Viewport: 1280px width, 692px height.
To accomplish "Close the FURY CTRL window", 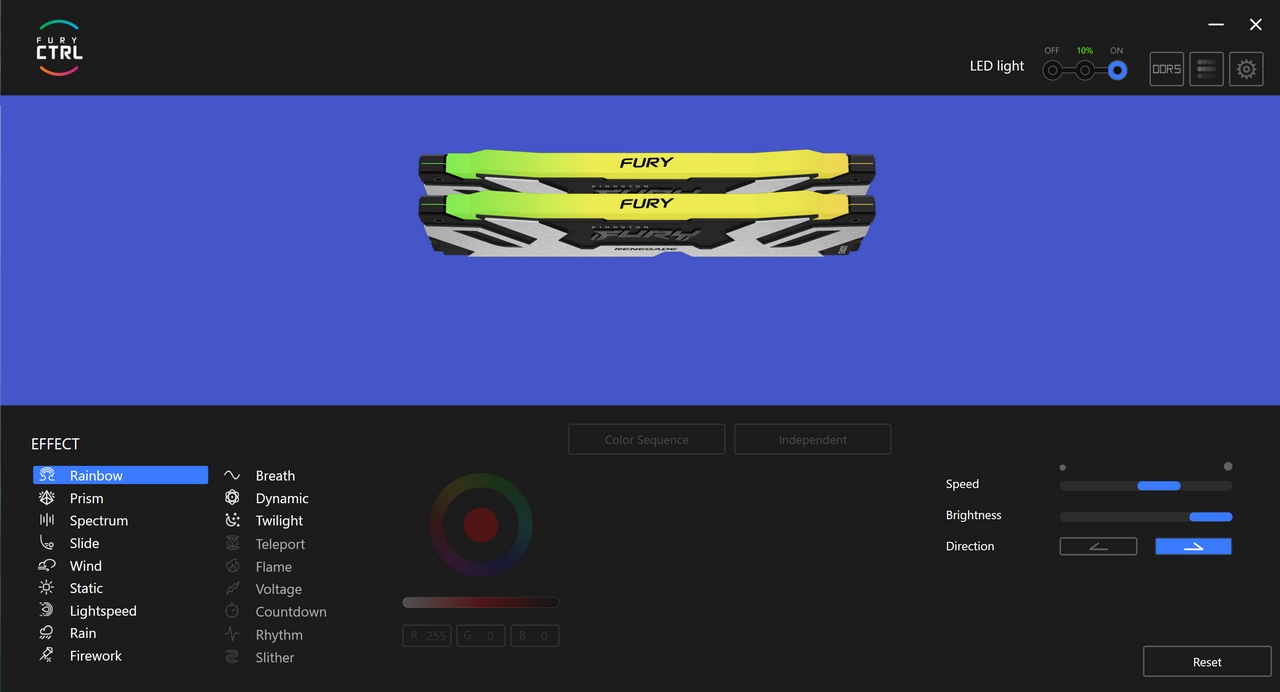I will click(1256, 24).
